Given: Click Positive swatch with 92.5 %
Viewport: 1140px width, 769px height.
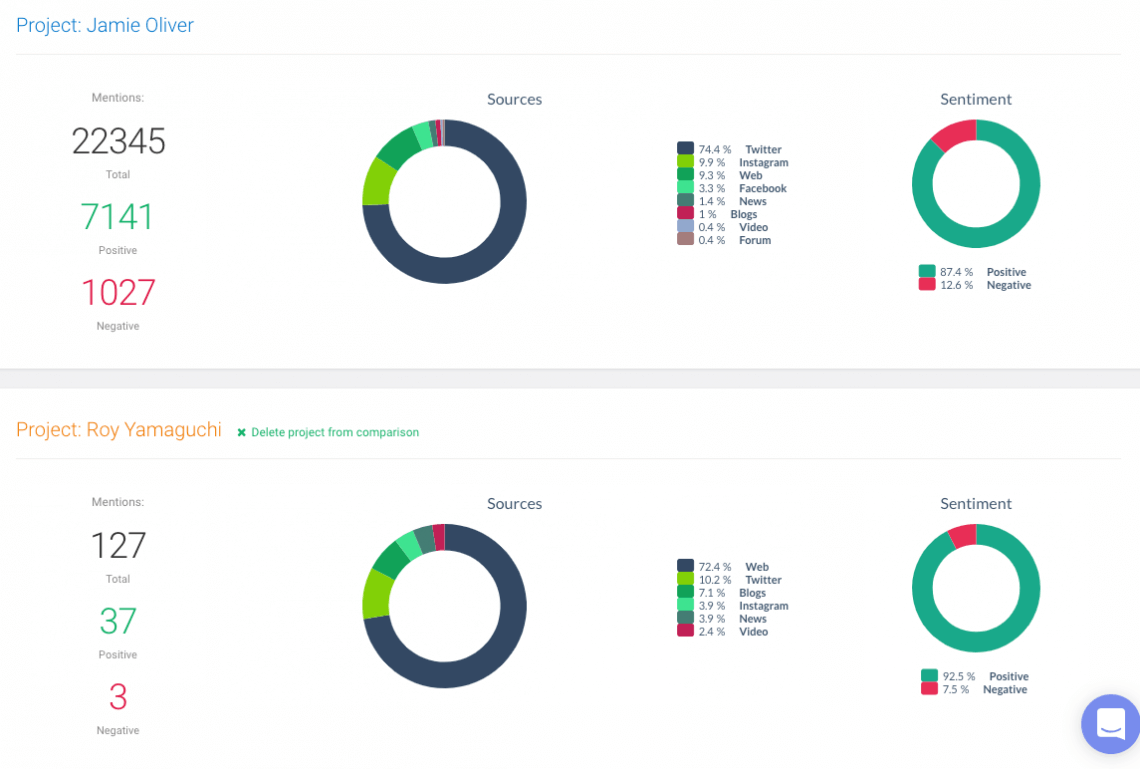Looking at the screenshot, I should point(929,675).
